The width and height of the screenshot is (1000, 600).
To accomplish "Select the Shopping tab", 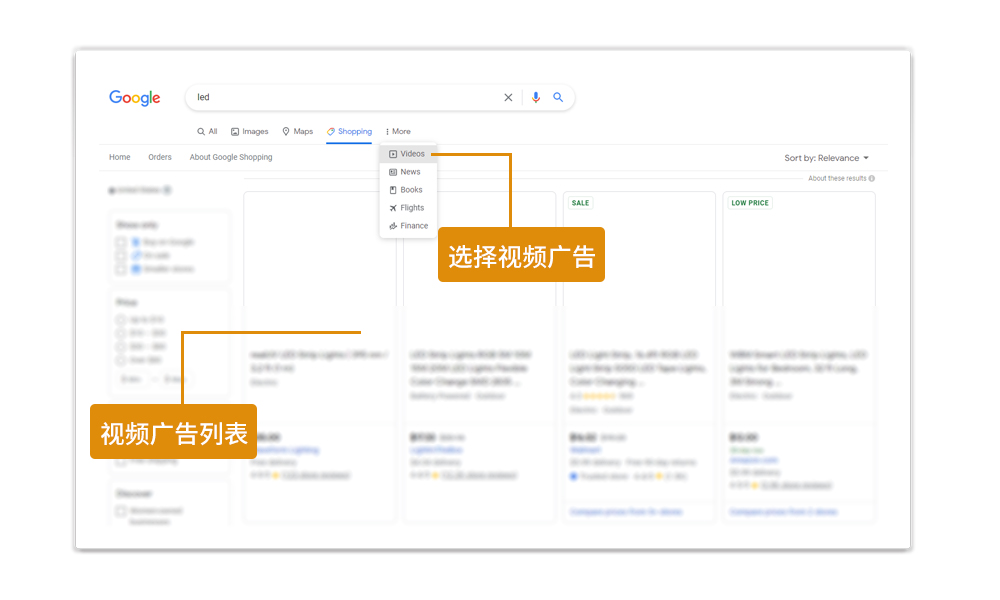I will tap(349, 131).
